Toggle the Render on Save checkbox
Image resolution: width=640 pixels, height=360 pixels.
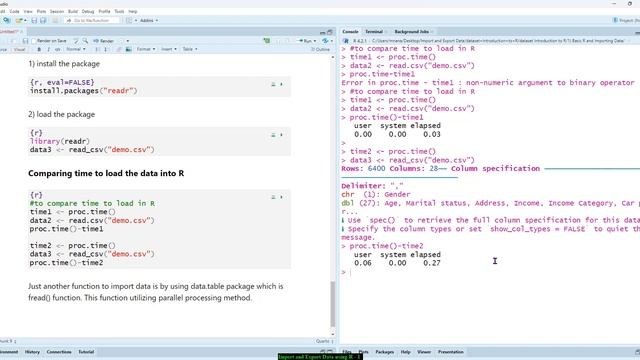click(34, 41)
